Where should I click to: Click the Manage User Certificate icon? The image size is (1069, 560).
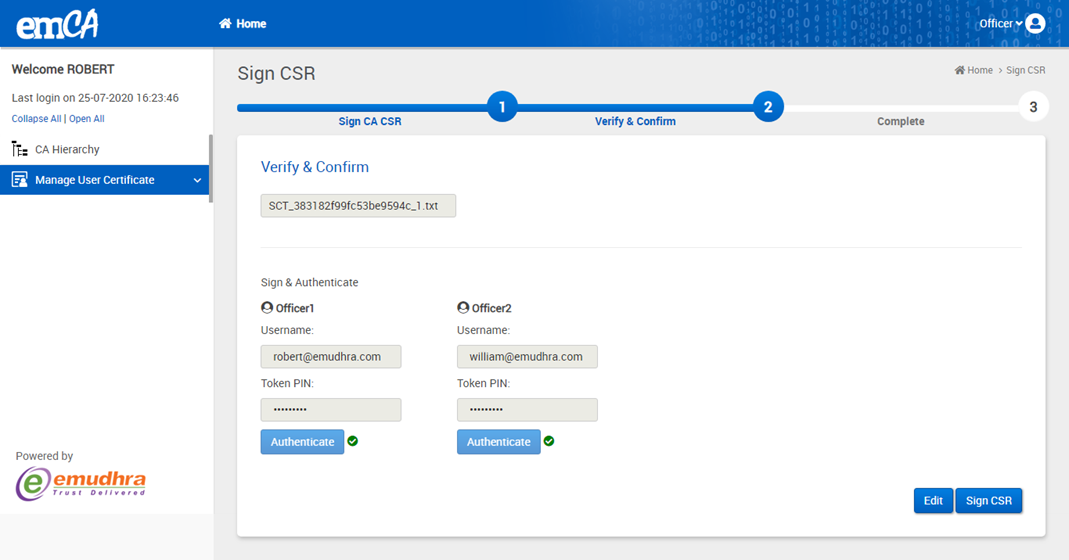coord(19,180)
